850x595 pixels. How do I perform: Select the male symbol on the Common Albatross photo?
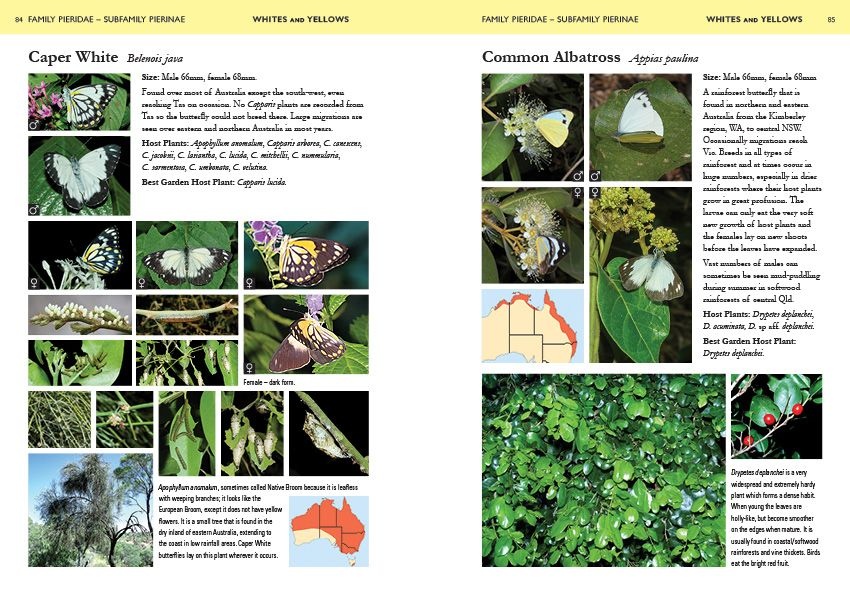[577, 176]
